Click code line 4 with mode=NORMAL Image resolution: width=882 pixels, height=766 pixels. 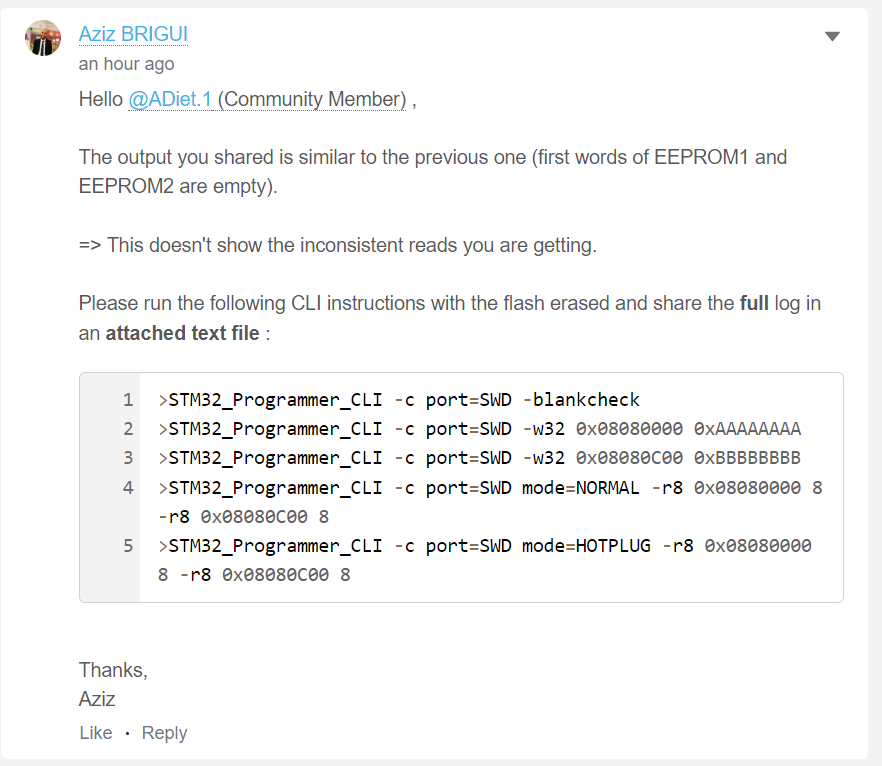click(490, 502)
